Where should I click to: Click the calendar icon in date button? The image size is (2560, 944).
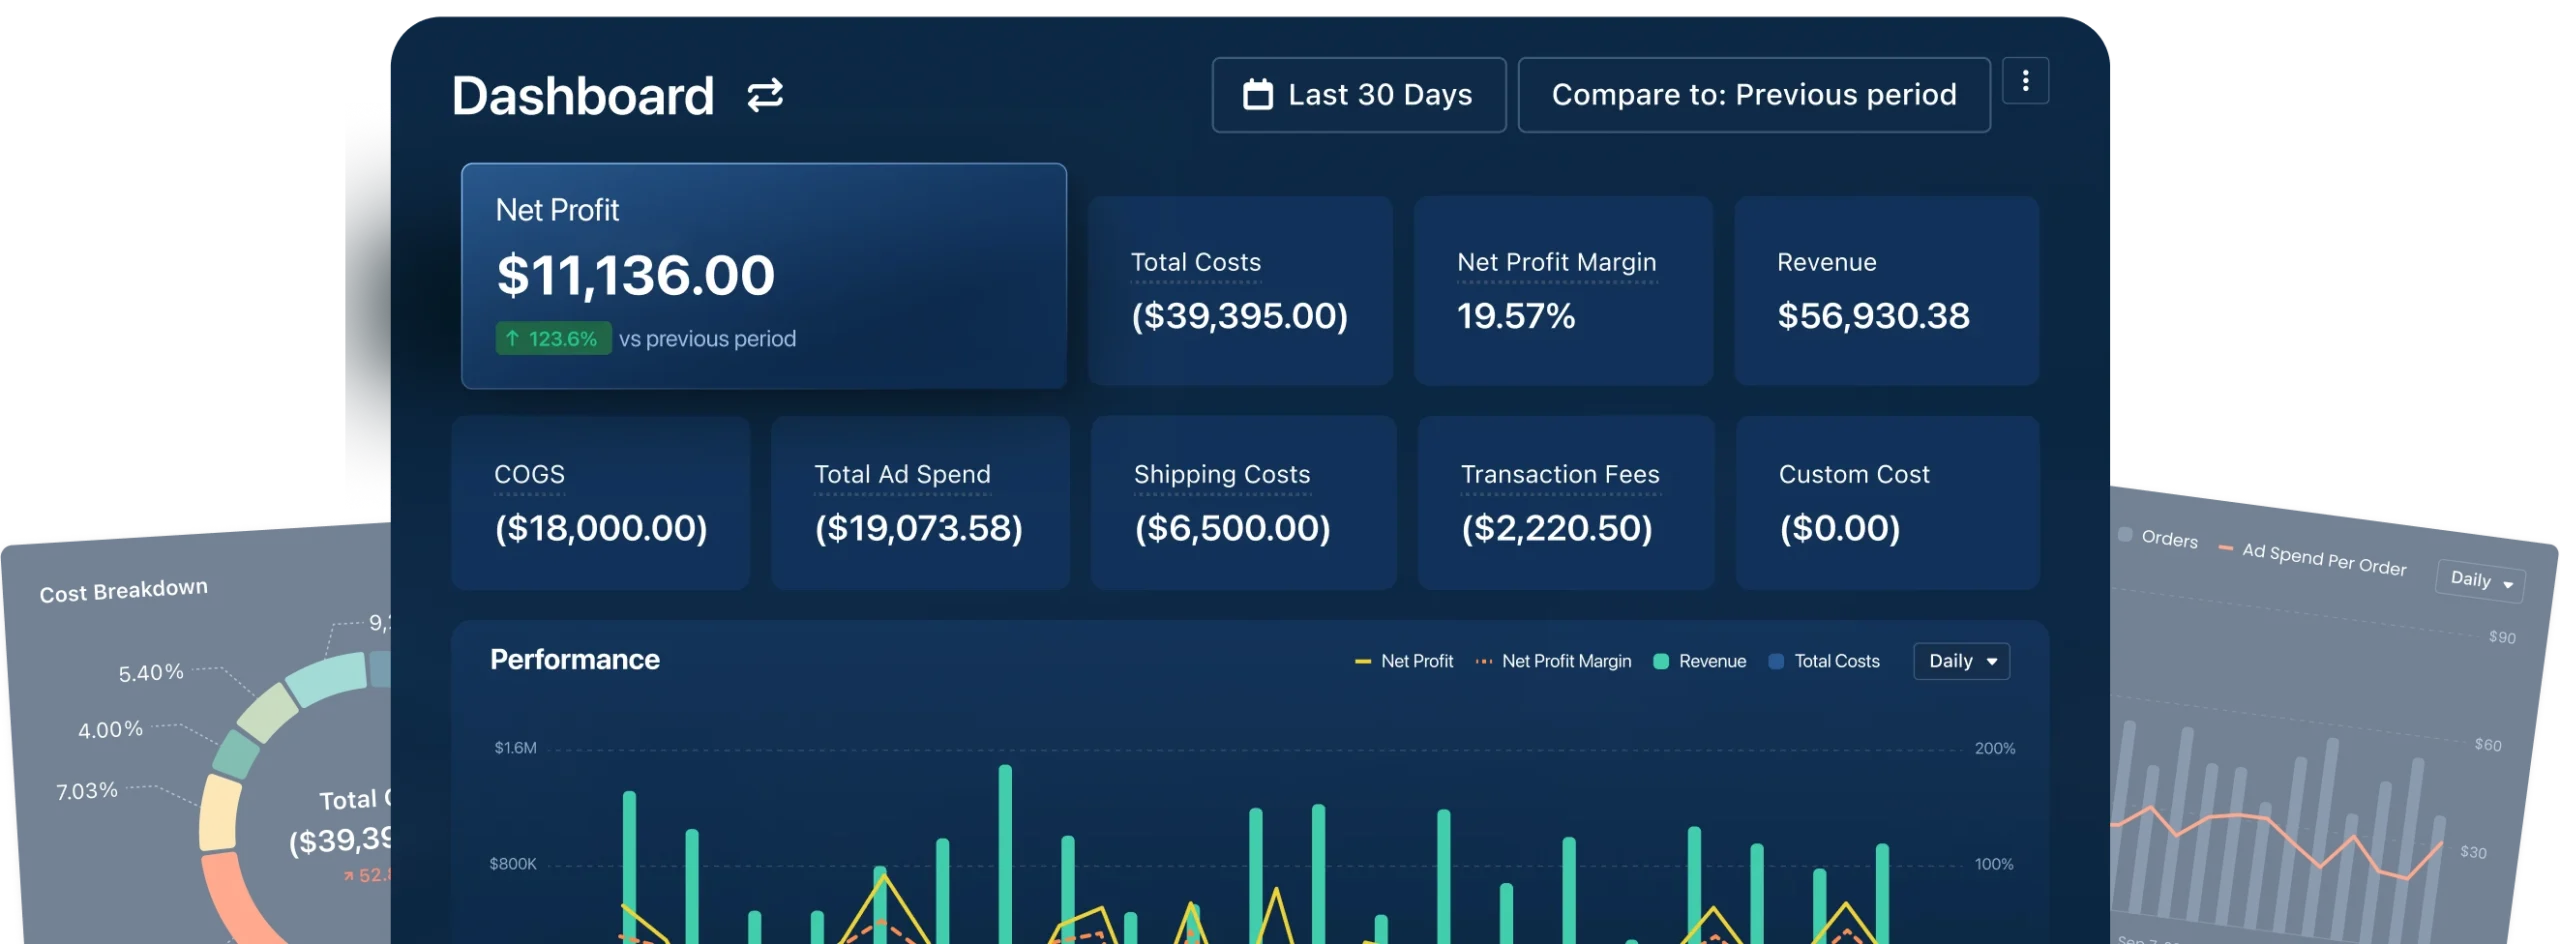[x=1257, y=95]
